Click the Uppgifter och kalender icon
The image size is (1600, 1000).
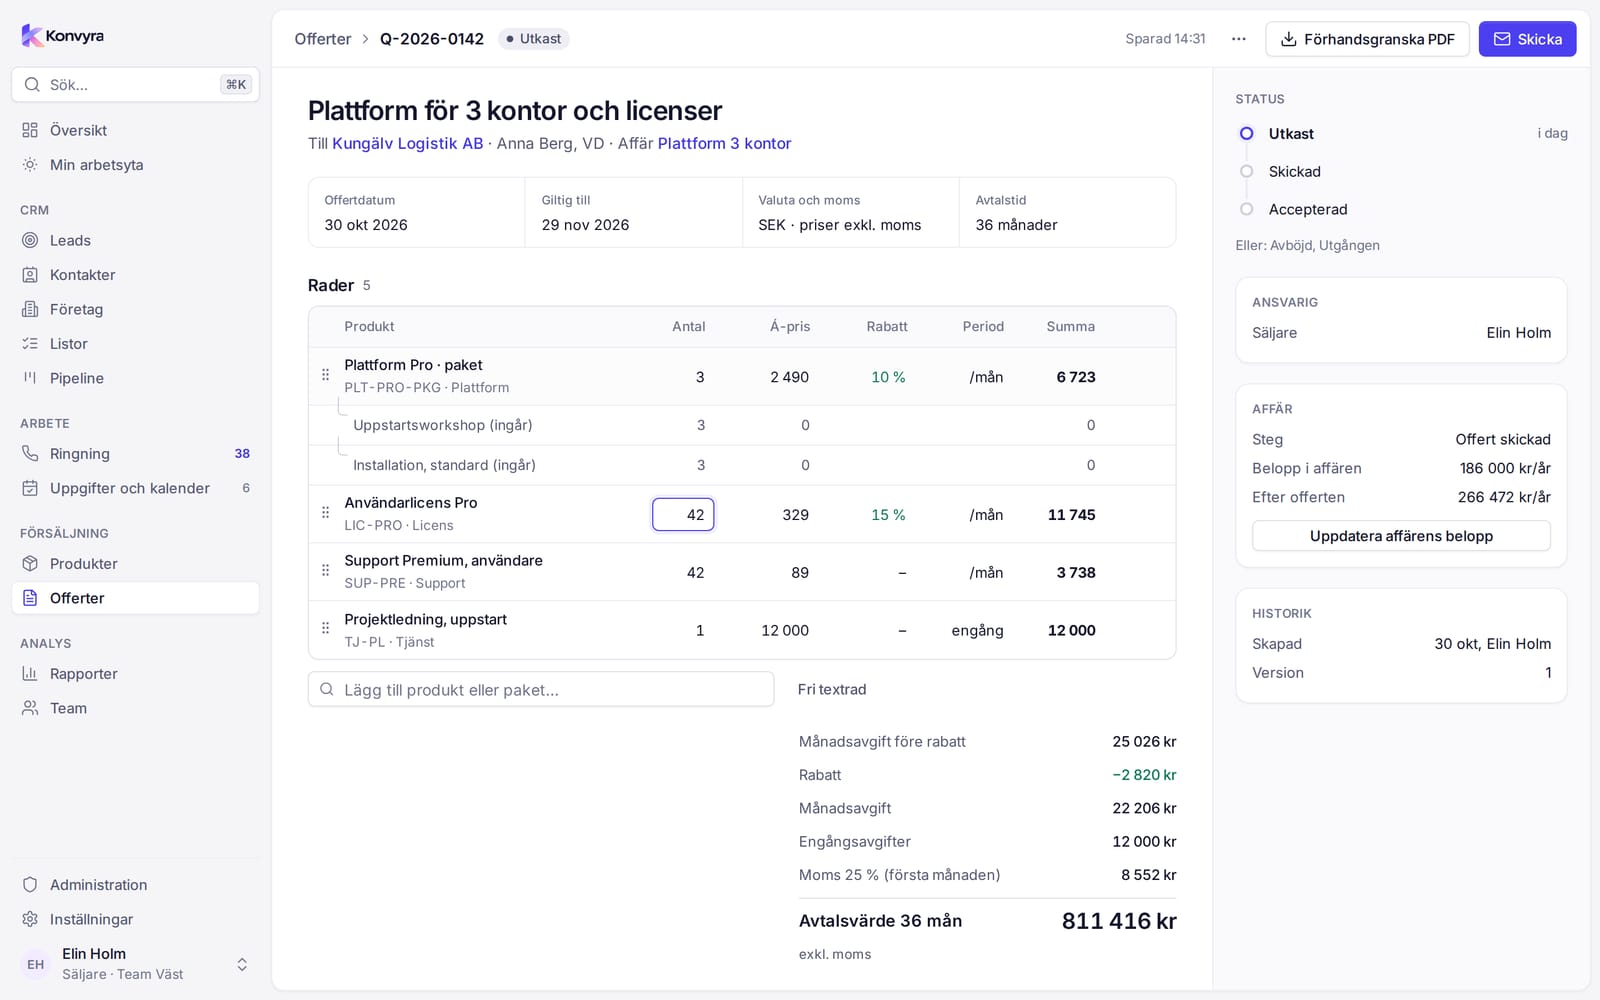click(x=30, y=488)
